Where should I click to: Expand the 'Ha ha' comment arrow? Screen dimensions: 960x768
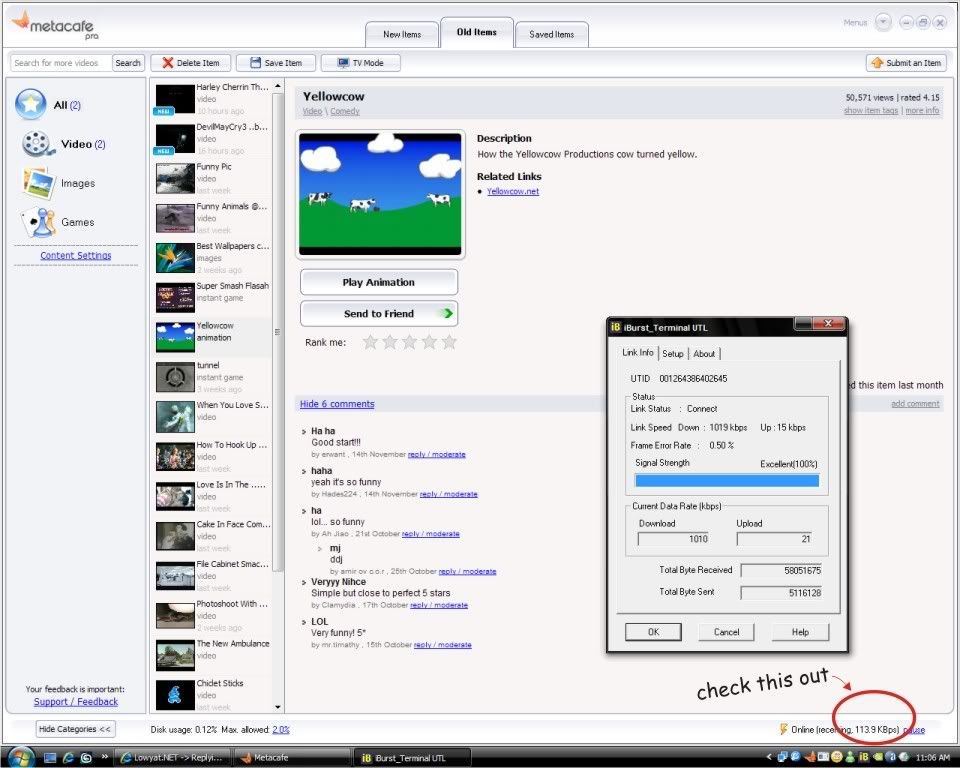click(304, 431)
